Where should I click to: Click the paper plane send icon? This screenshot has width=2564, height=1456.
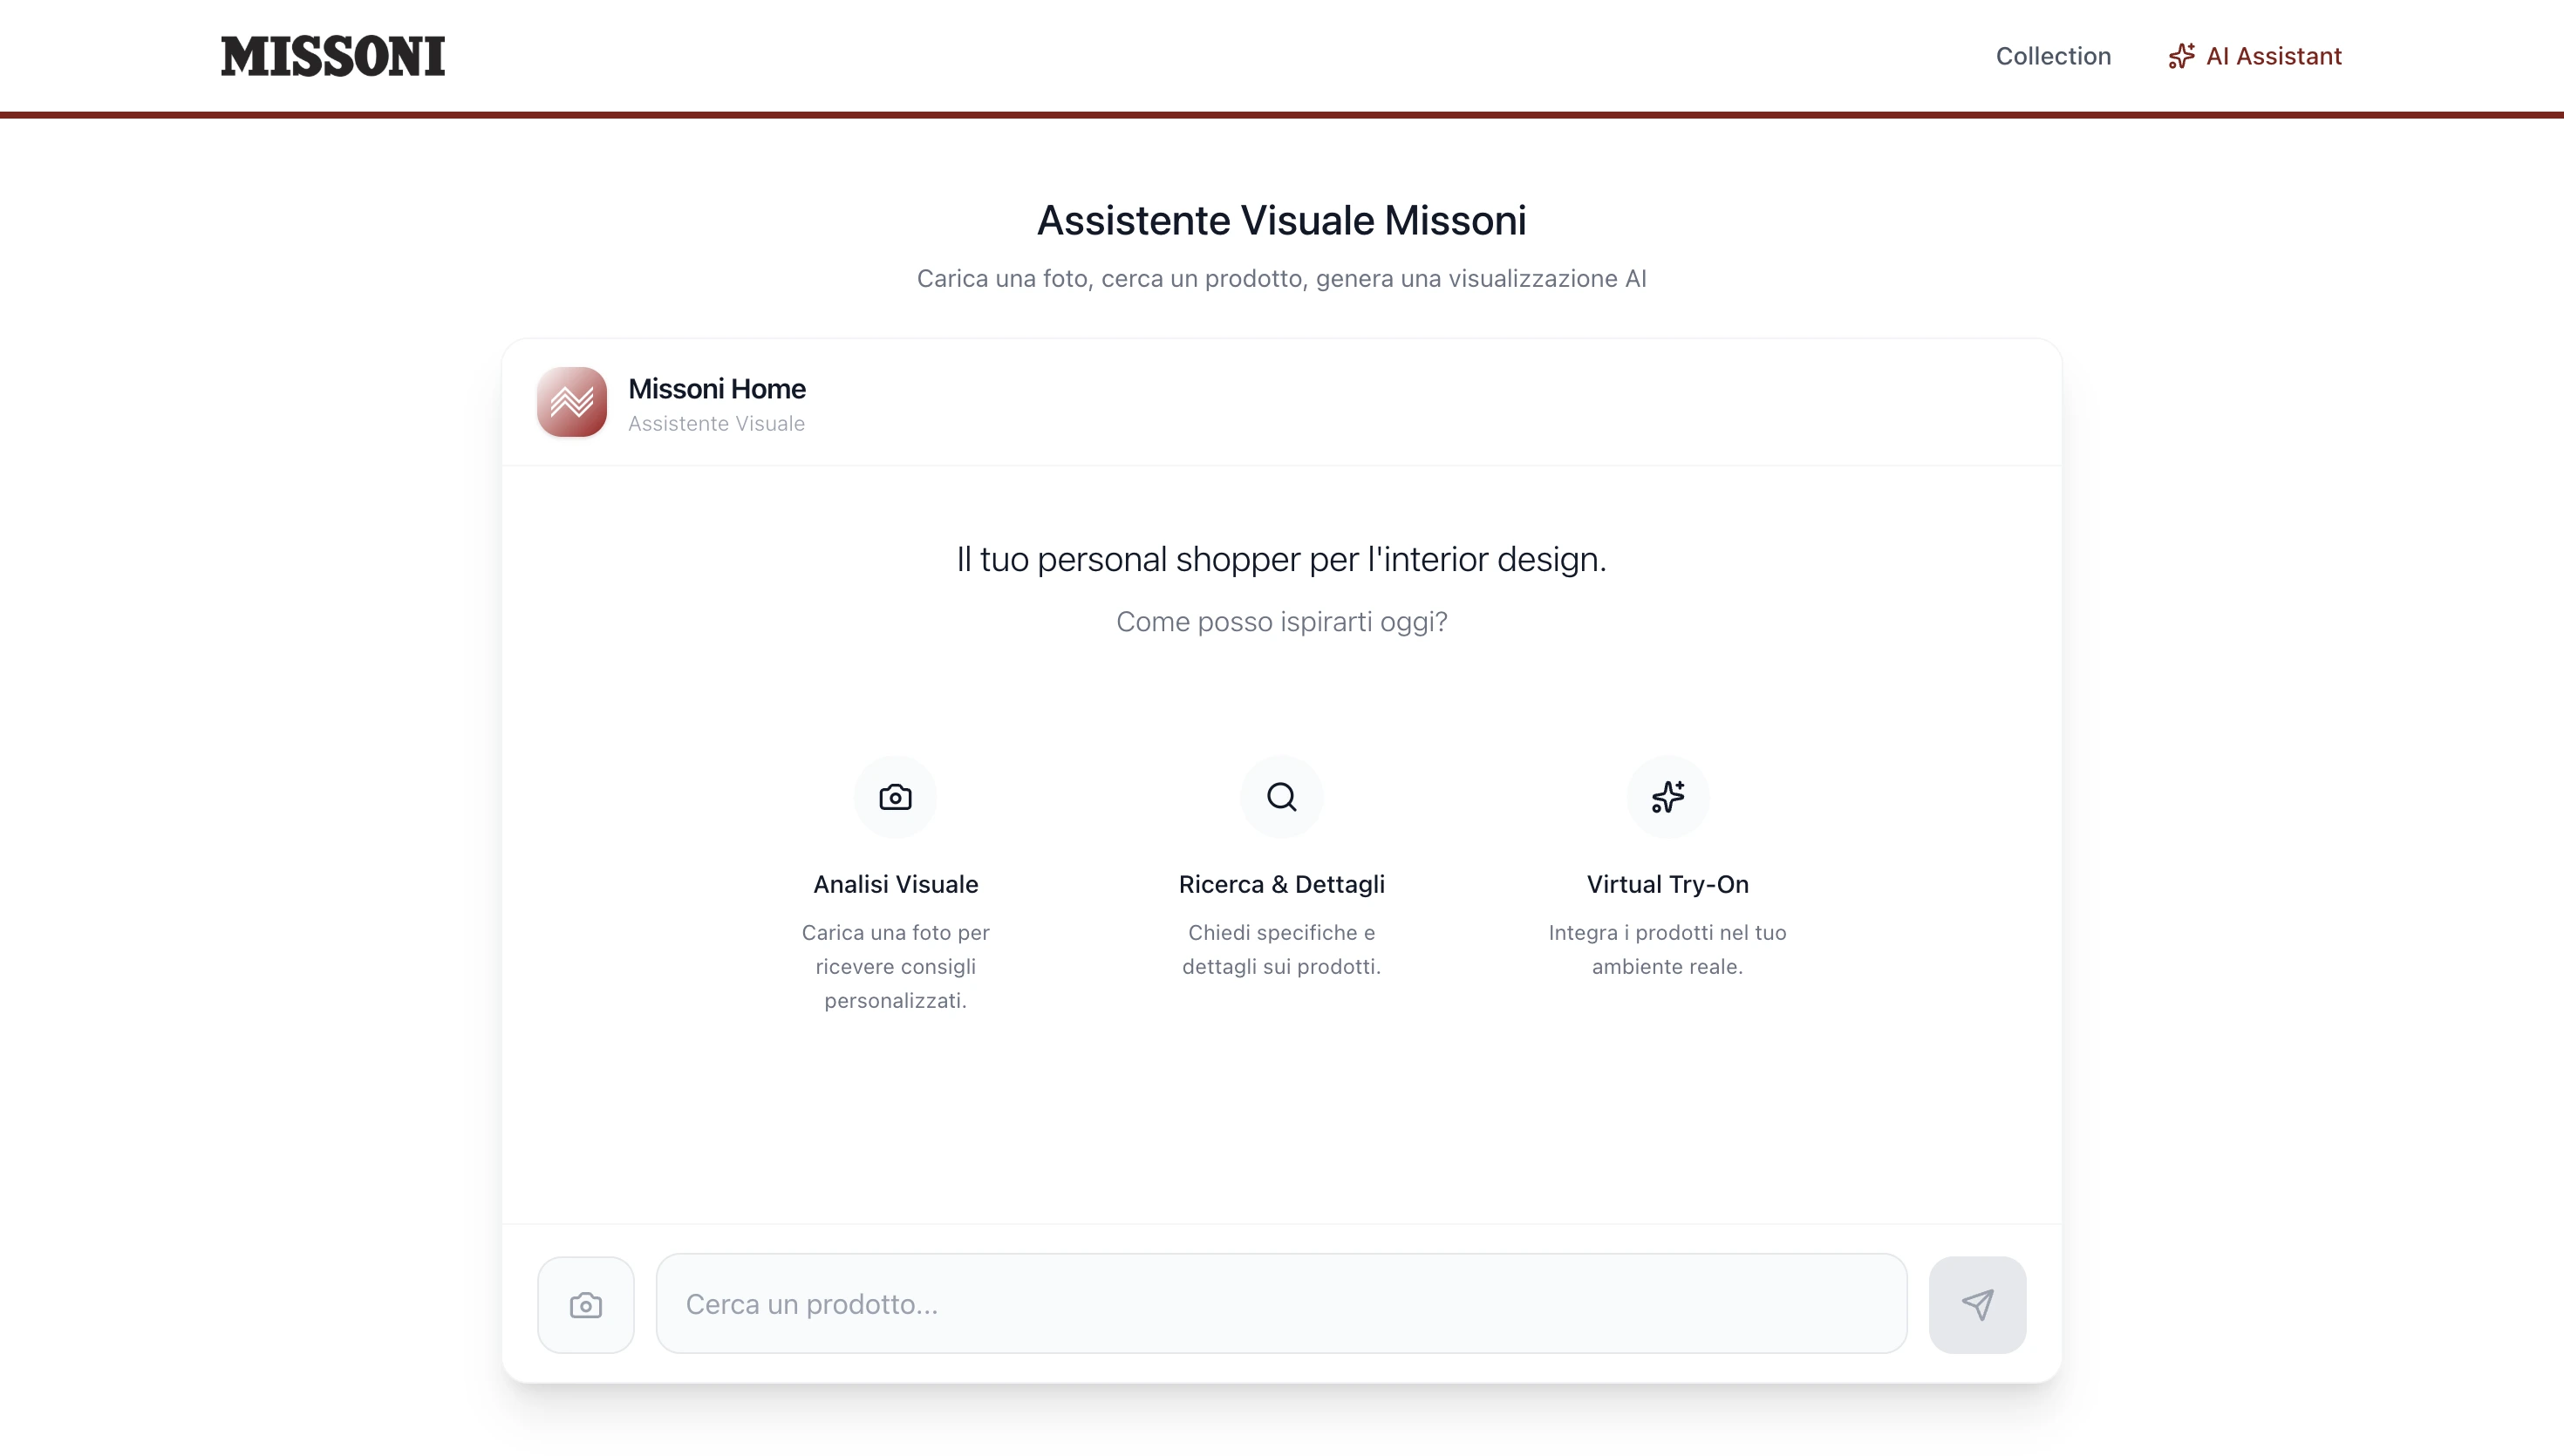[1978, 1304]
